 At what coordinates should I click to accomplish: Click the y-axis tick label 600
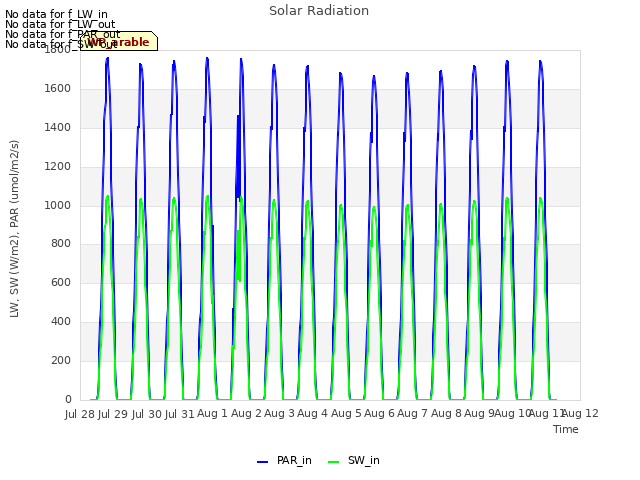pos(61,282)
